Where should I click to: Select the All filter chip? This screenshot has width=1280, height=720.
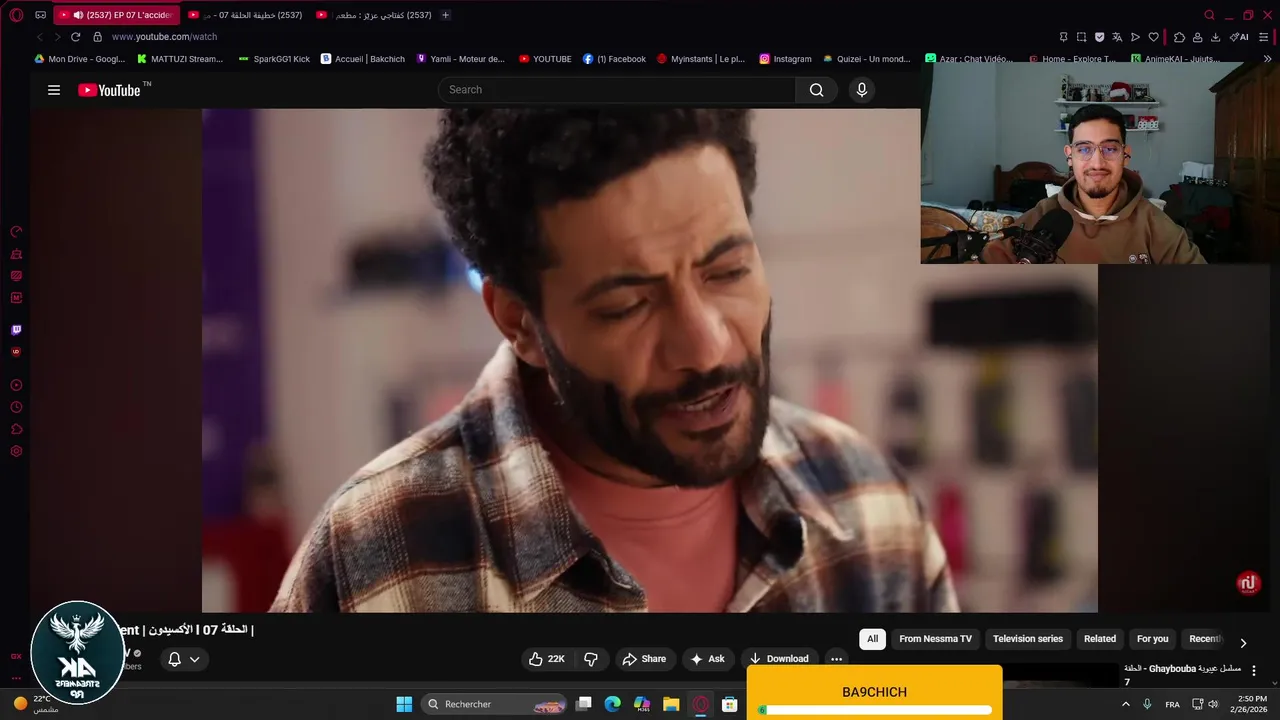[x=872, y=639]
